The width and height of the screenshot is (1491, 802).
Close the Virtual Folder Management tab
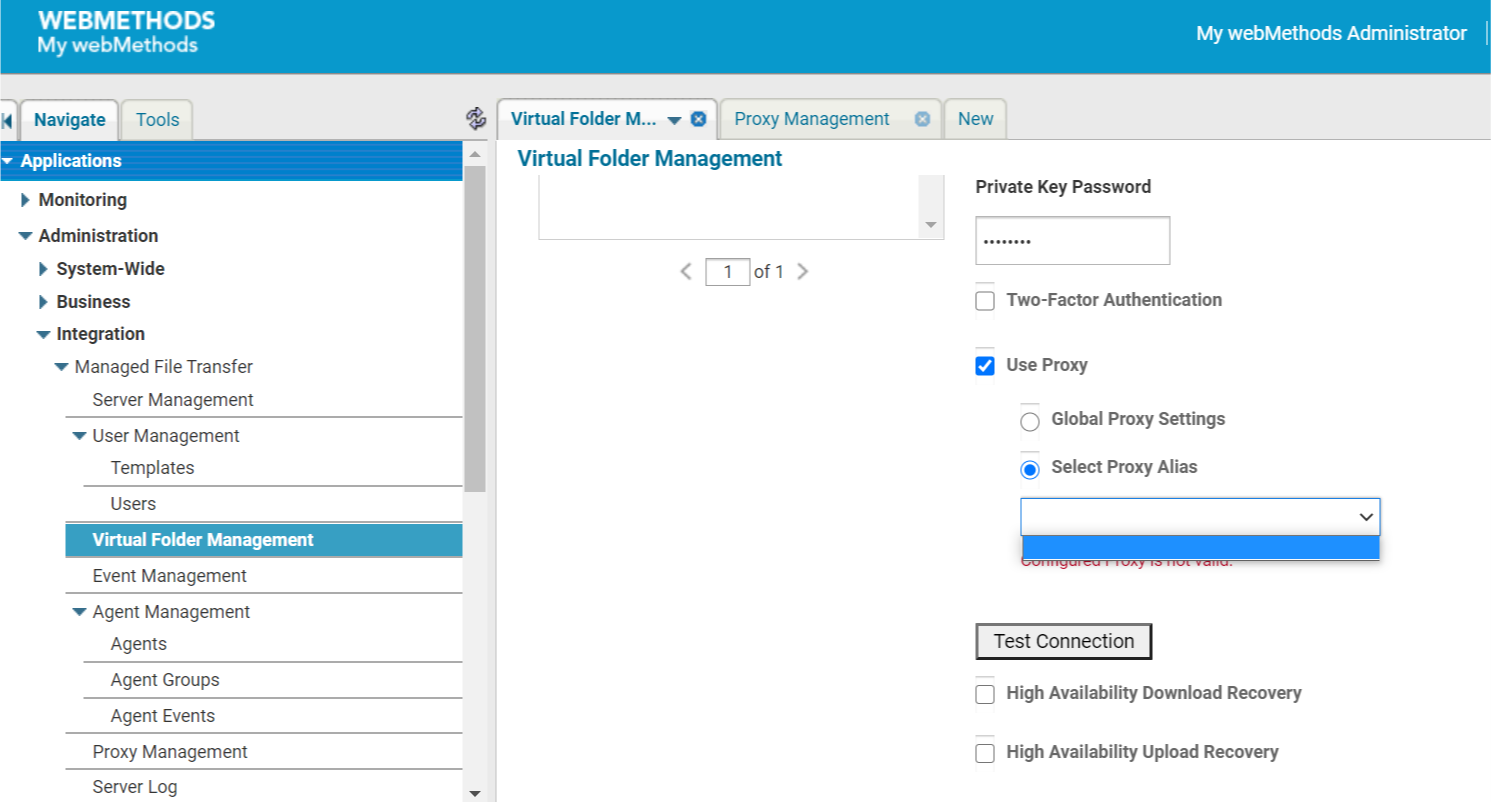pos(699,119)
